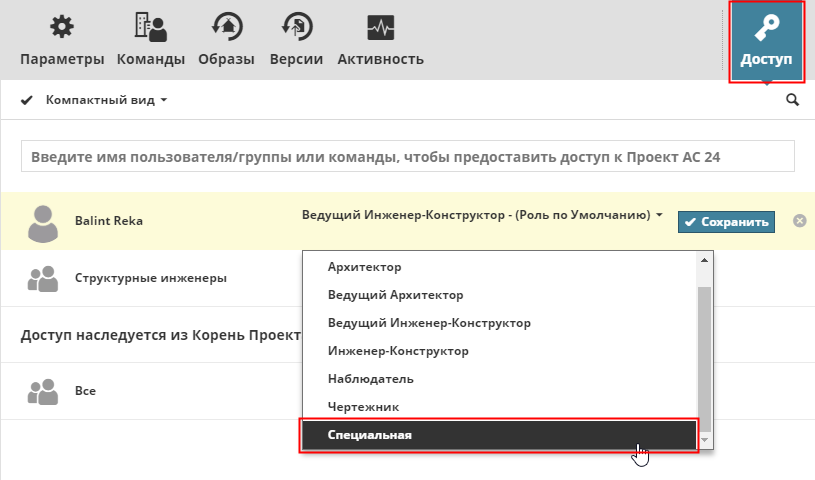Open the Параметры gear icon

pyautogui.click(x=61, y=28)
